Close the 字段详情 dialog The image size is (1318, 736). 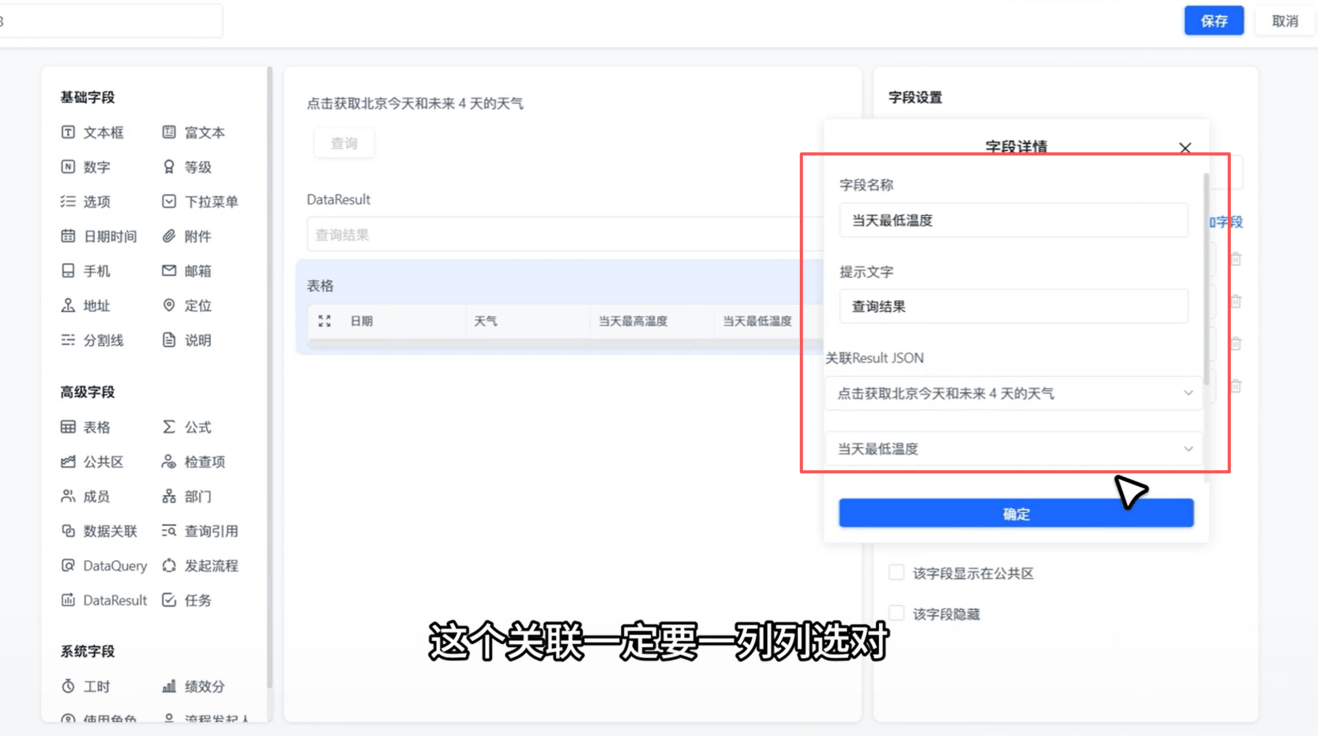pos(1185,148)
